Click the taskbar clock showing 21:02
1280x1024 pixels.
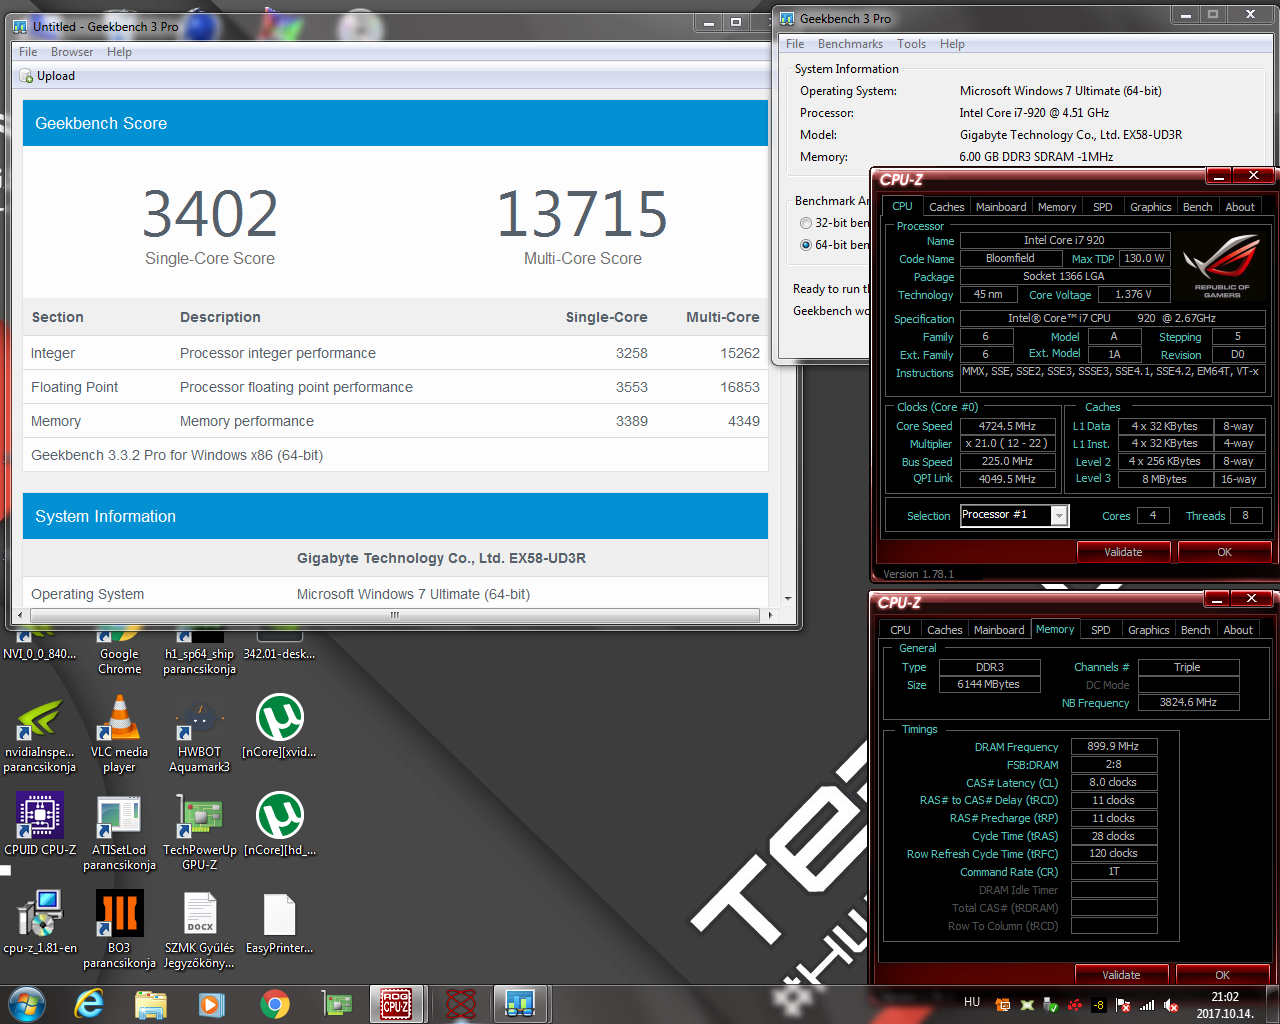tap(1225, 997)
